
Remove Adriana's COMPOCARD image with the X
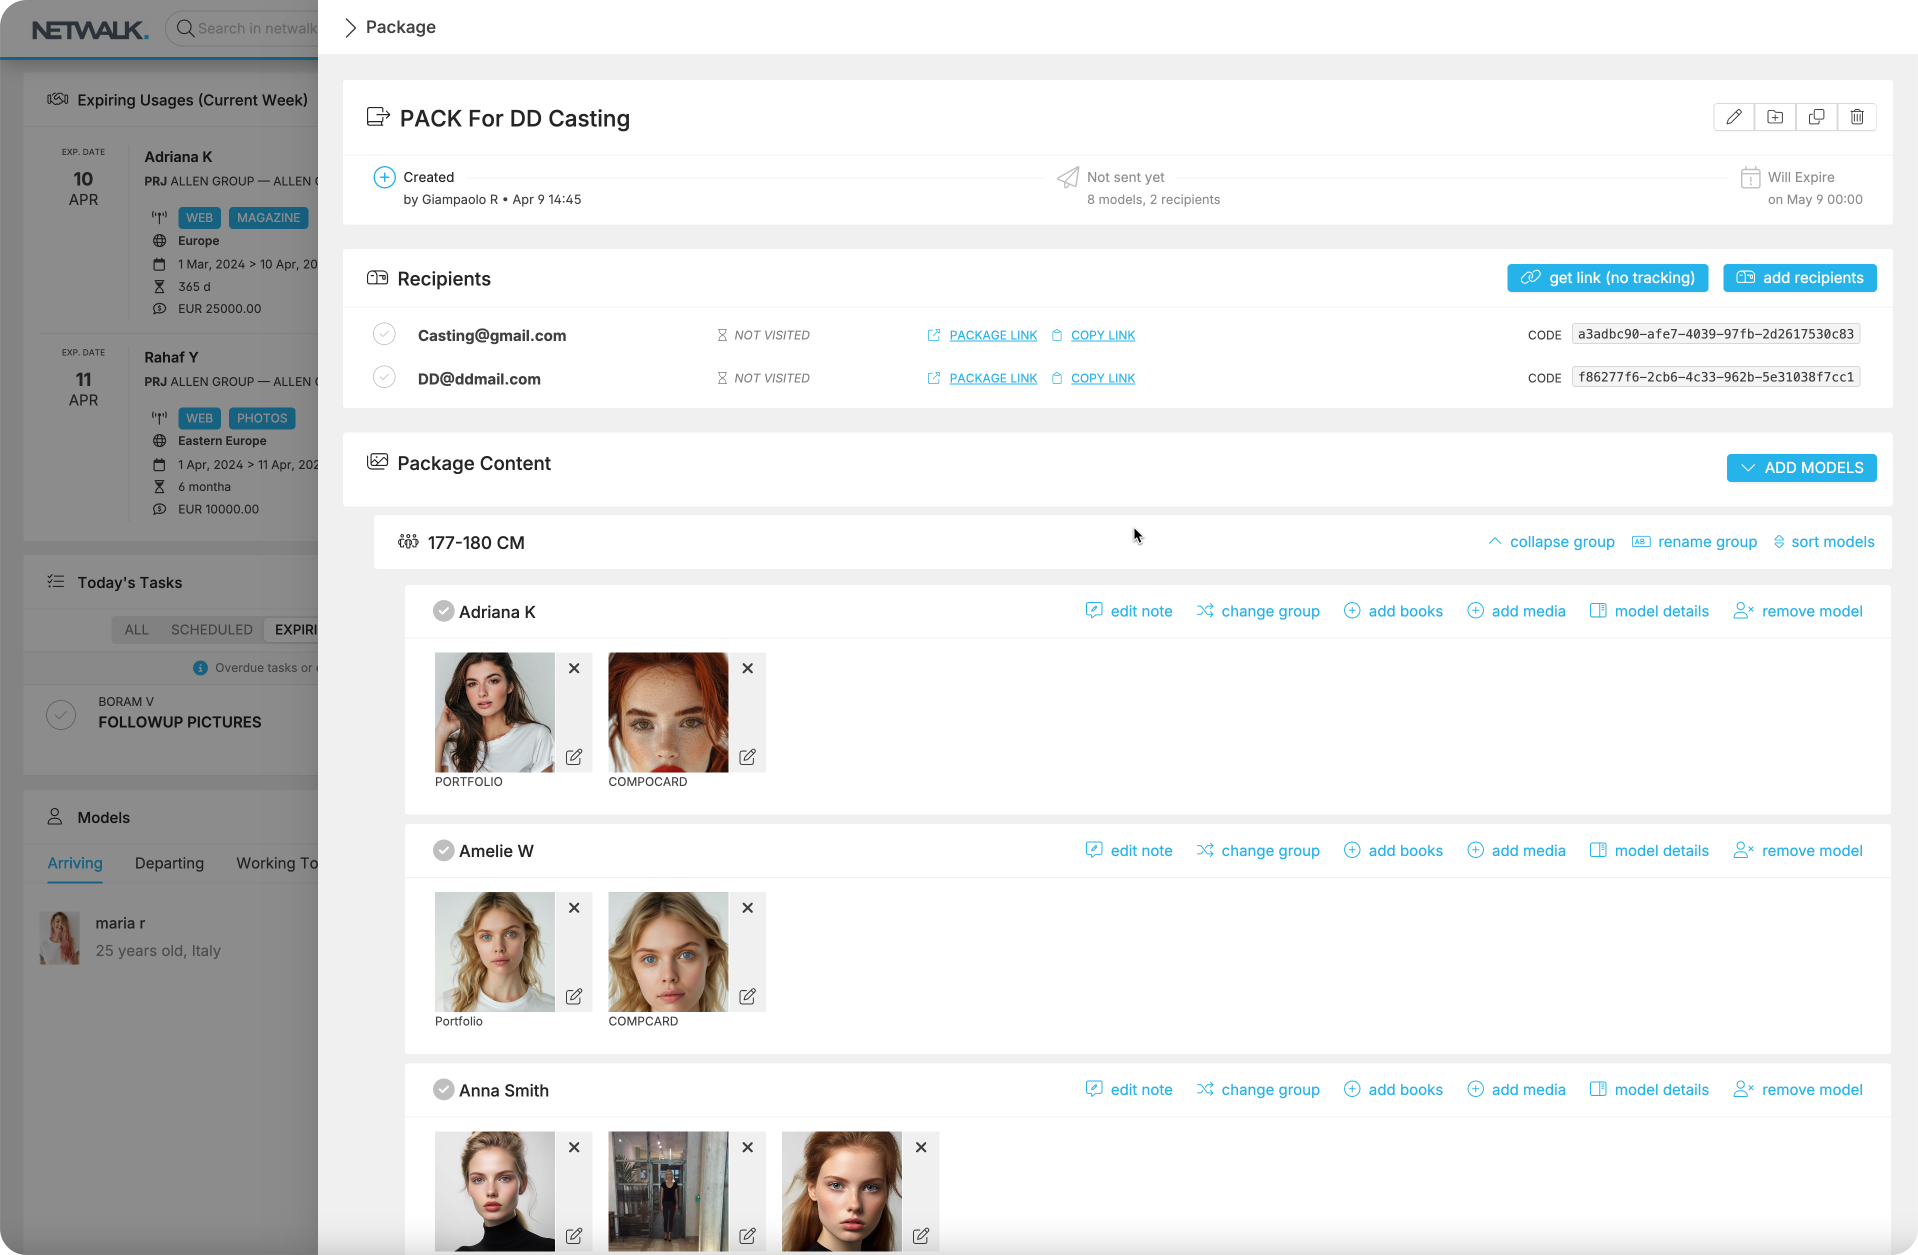(x=747, y=668)
